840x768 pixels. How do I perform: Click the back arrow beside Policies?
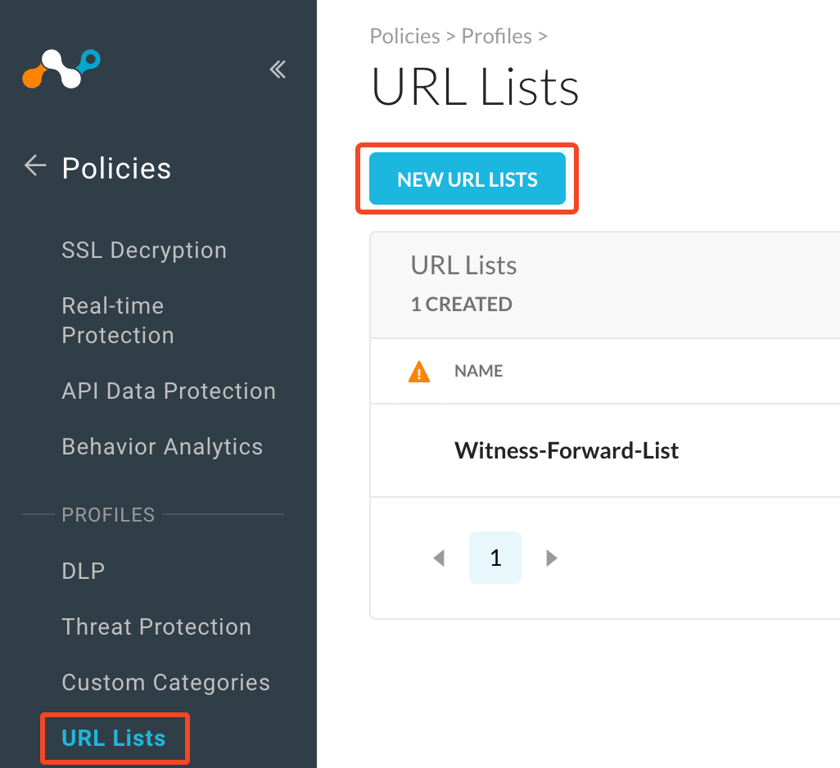[x=36, y=166]
